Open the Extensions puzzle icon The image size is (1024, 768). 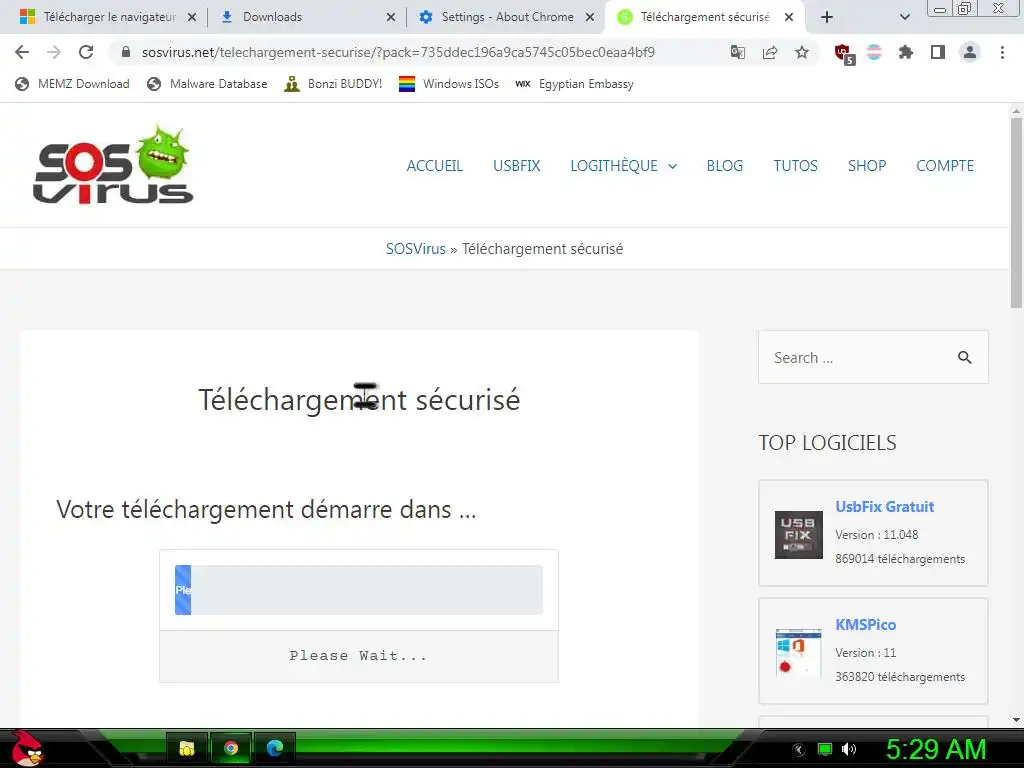point(906,52)
